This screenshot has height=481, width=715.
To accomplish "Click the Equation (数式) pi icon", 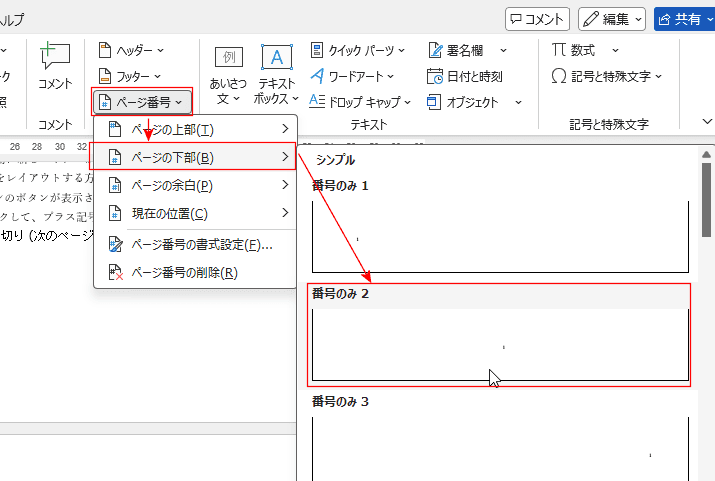I will click(560, 50).
